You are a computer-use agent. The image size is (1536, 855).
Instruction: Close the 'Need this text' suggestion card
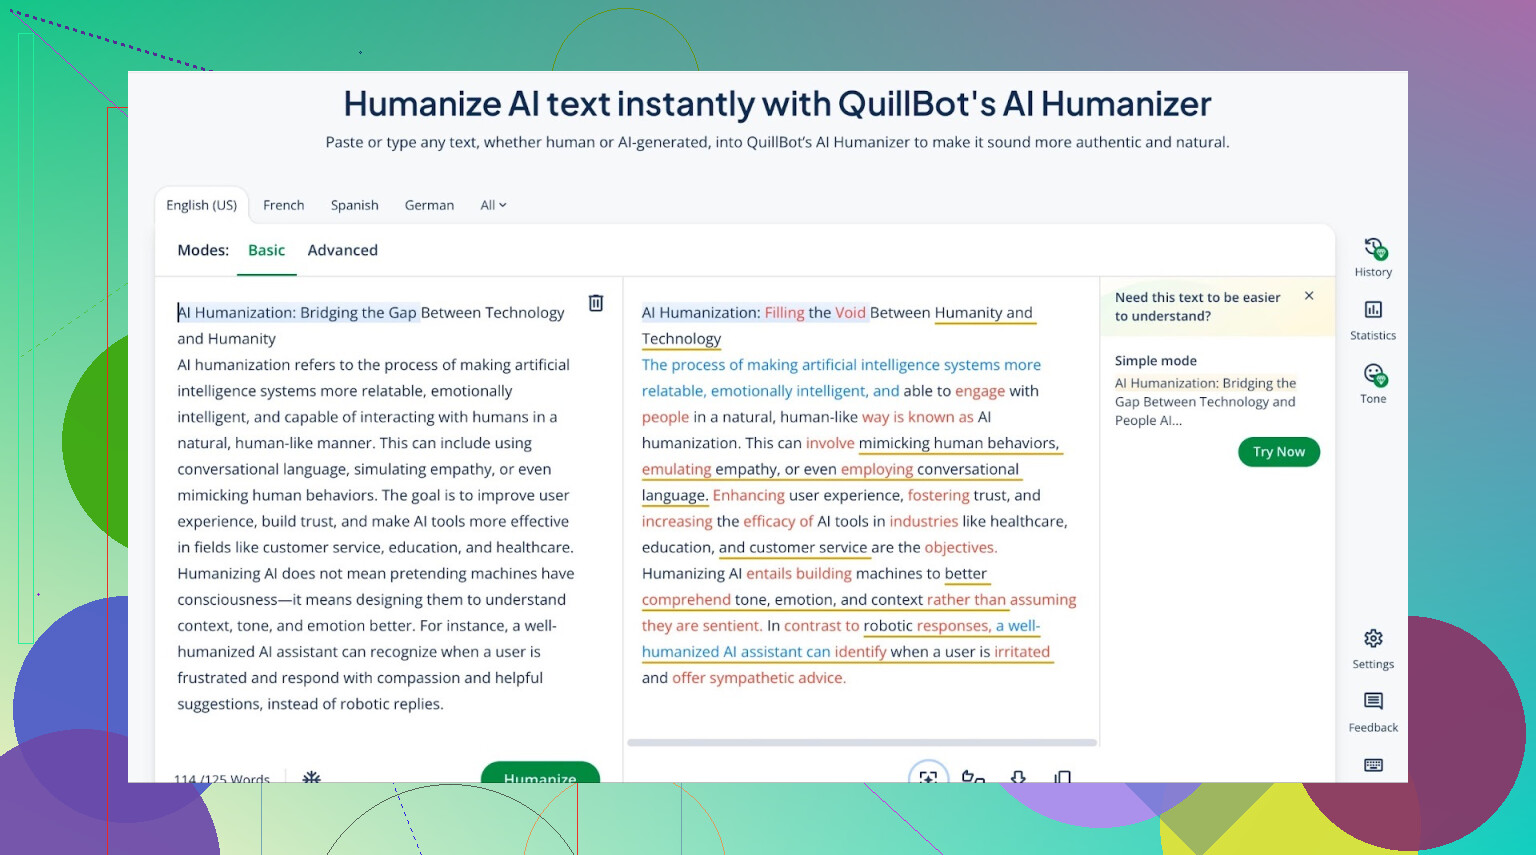1309,296
